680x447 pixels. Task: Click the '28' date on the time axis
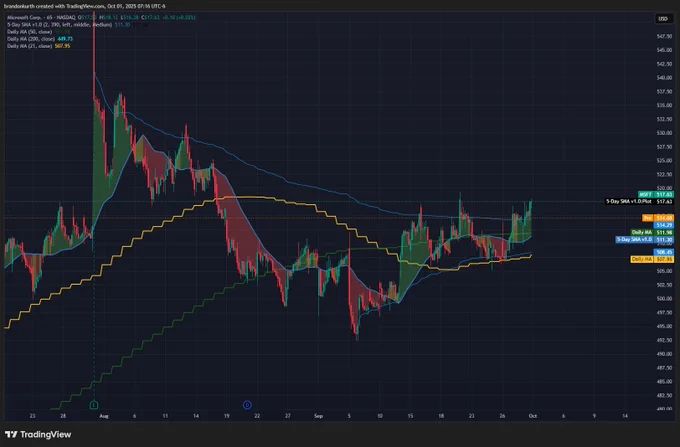coord(63,416)
